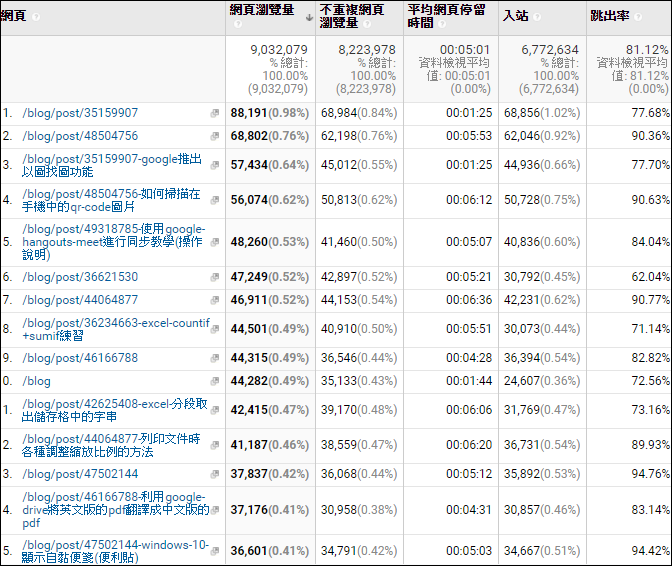Sort by 不重複網頁瀏覽量 column header
Viewport: 672px width, 566px height.
pos(352,16)
